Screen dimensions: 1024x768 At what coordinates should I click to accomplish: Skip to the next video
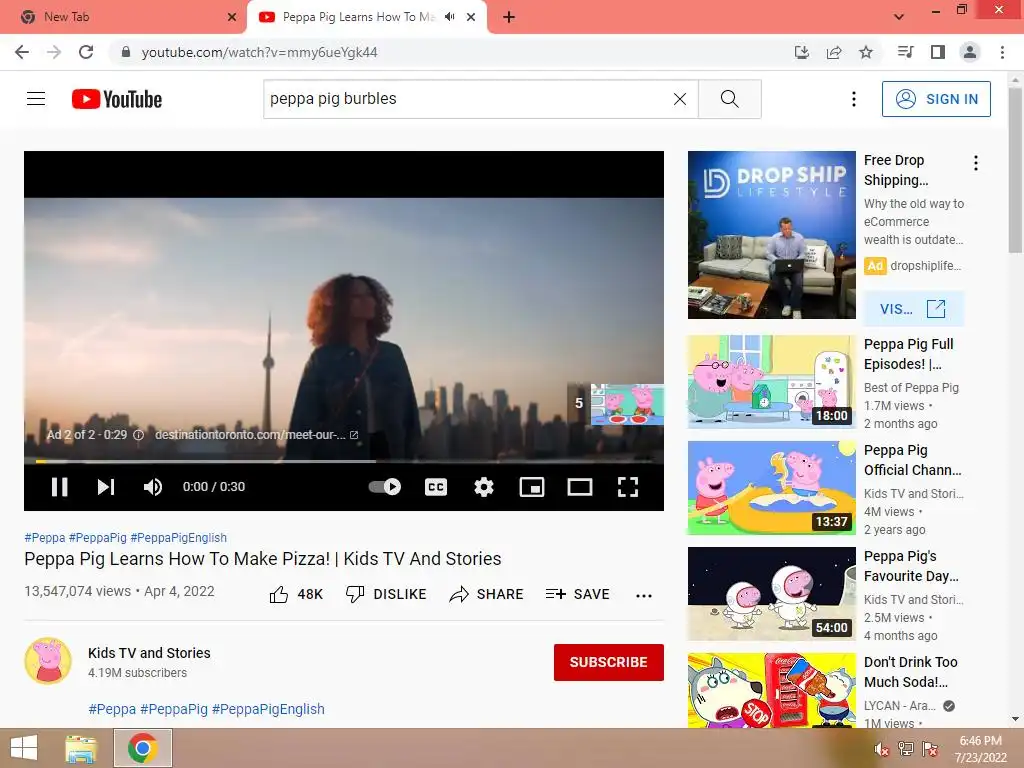(x=106, y=487)
